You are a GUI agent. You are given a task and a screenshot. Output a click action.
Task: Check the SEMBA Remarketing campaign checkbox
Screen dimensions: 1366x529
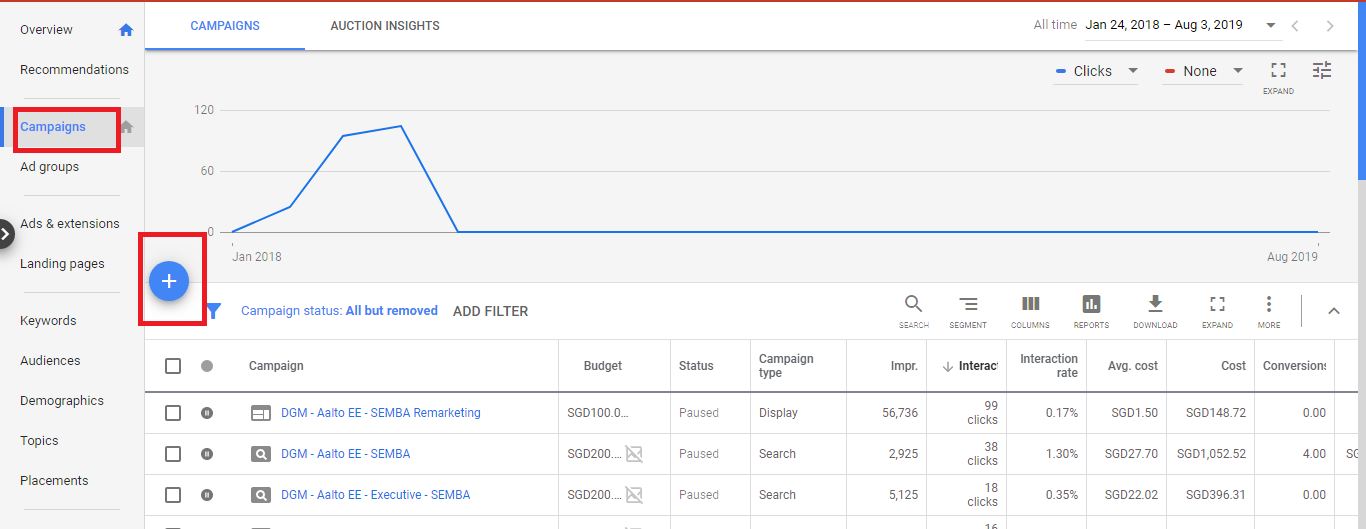[173, 413]
